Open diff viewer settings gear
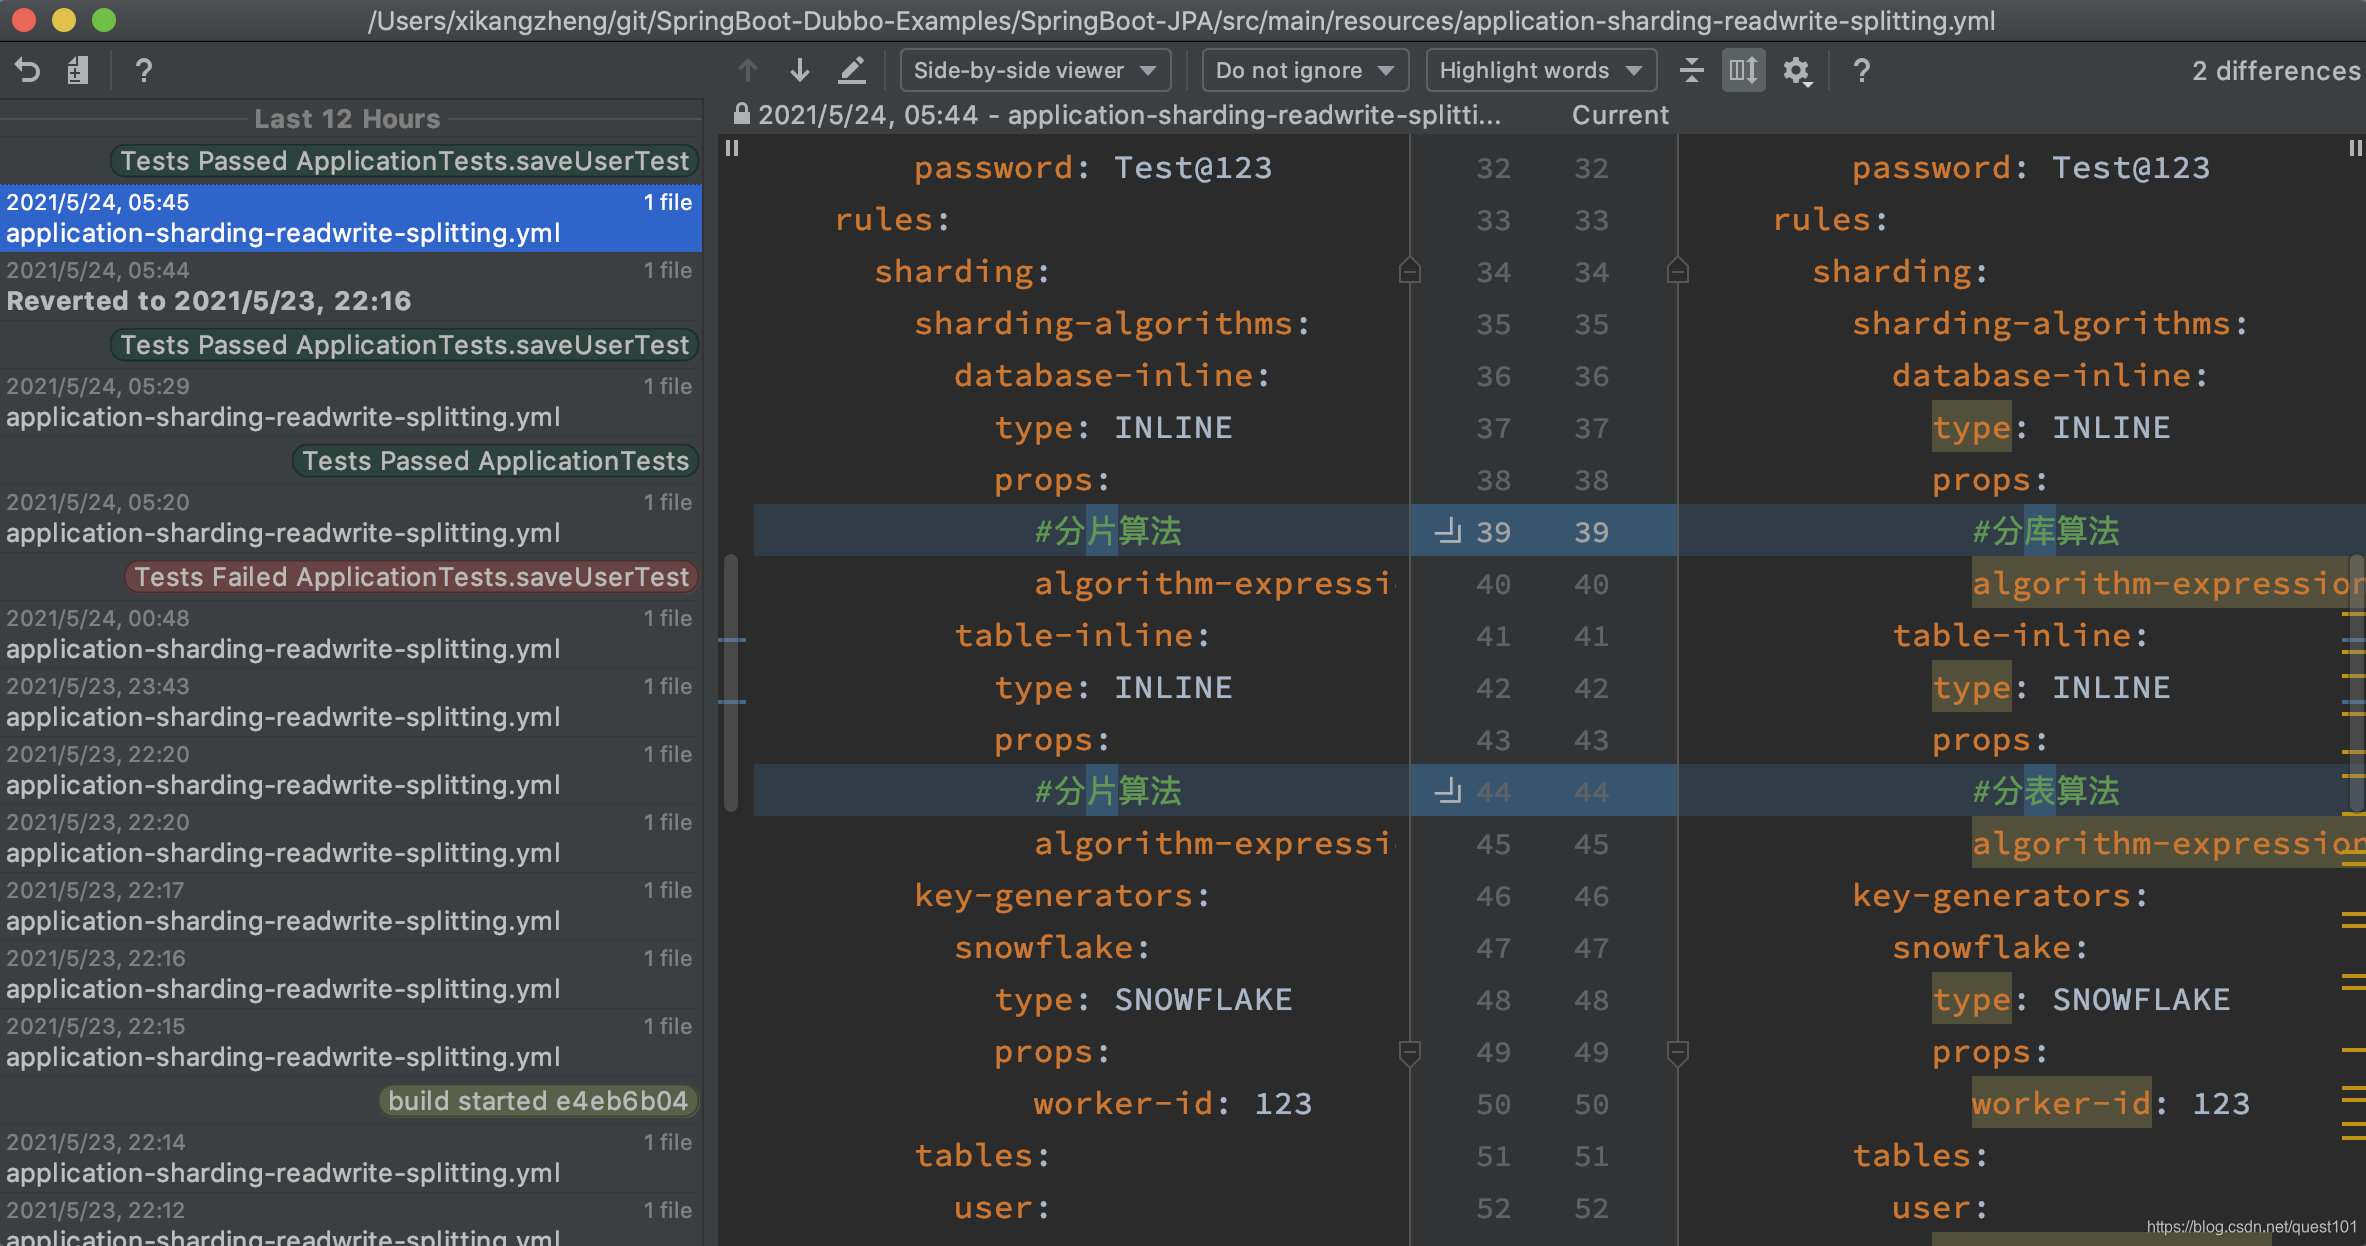 pyautogui.click(x=1797, y=70)
